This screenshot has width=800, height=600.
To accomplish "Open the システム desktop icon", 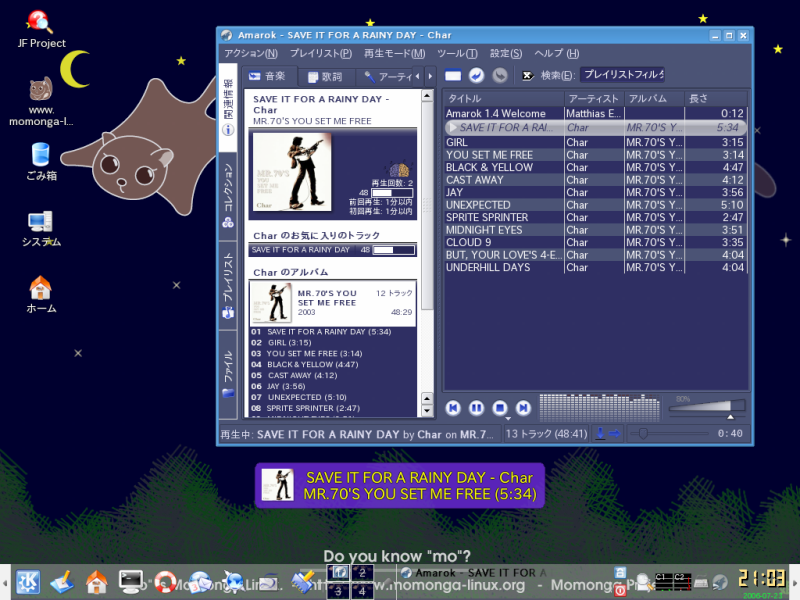I will tap(41, 229).
